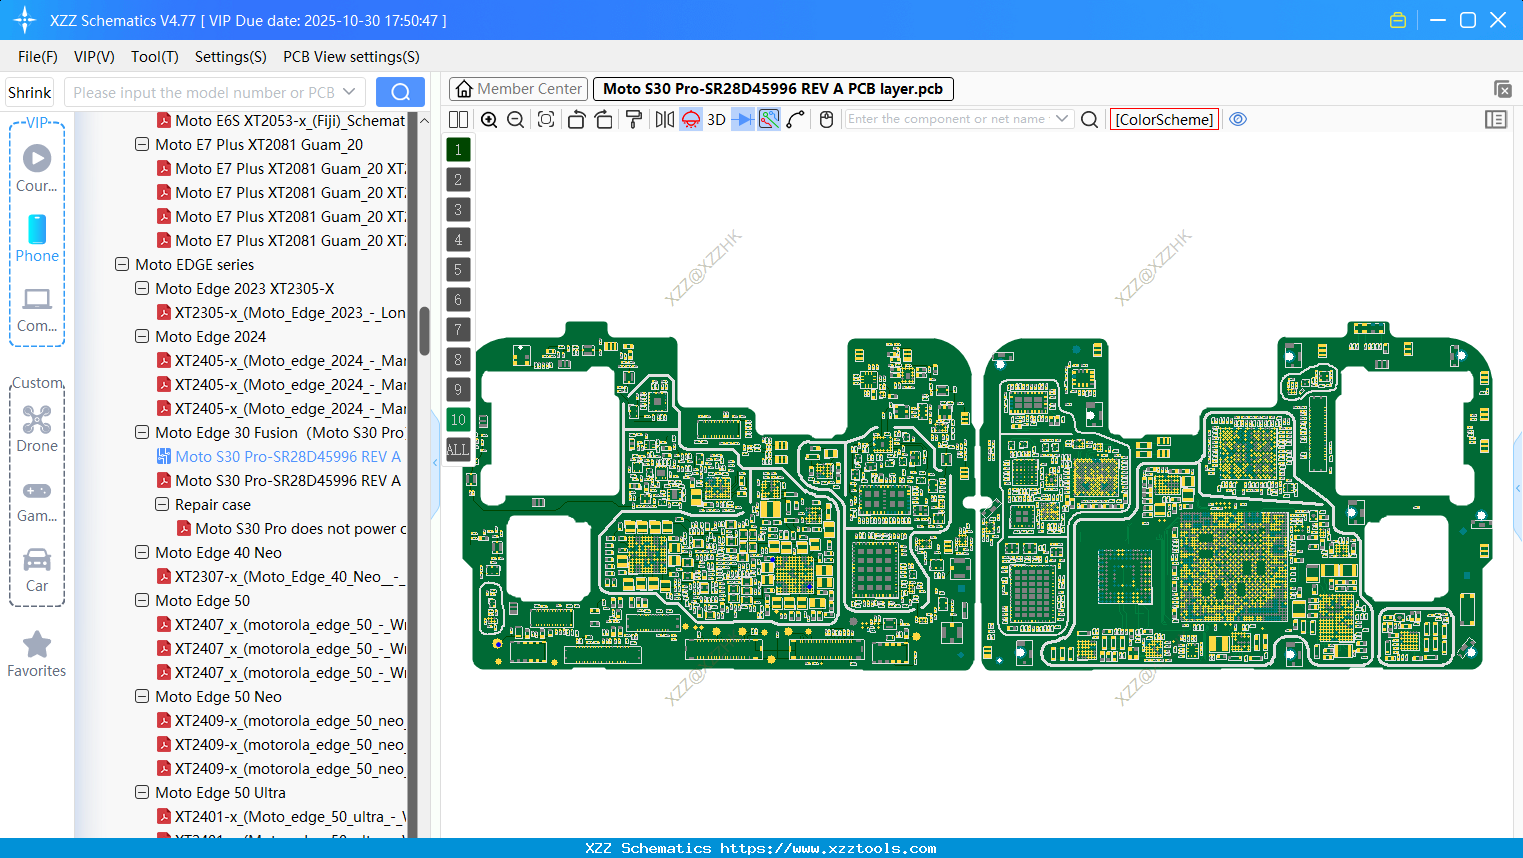Click the Shrink button above the sidebar
1523x858 pixels.
pos(29,92)
